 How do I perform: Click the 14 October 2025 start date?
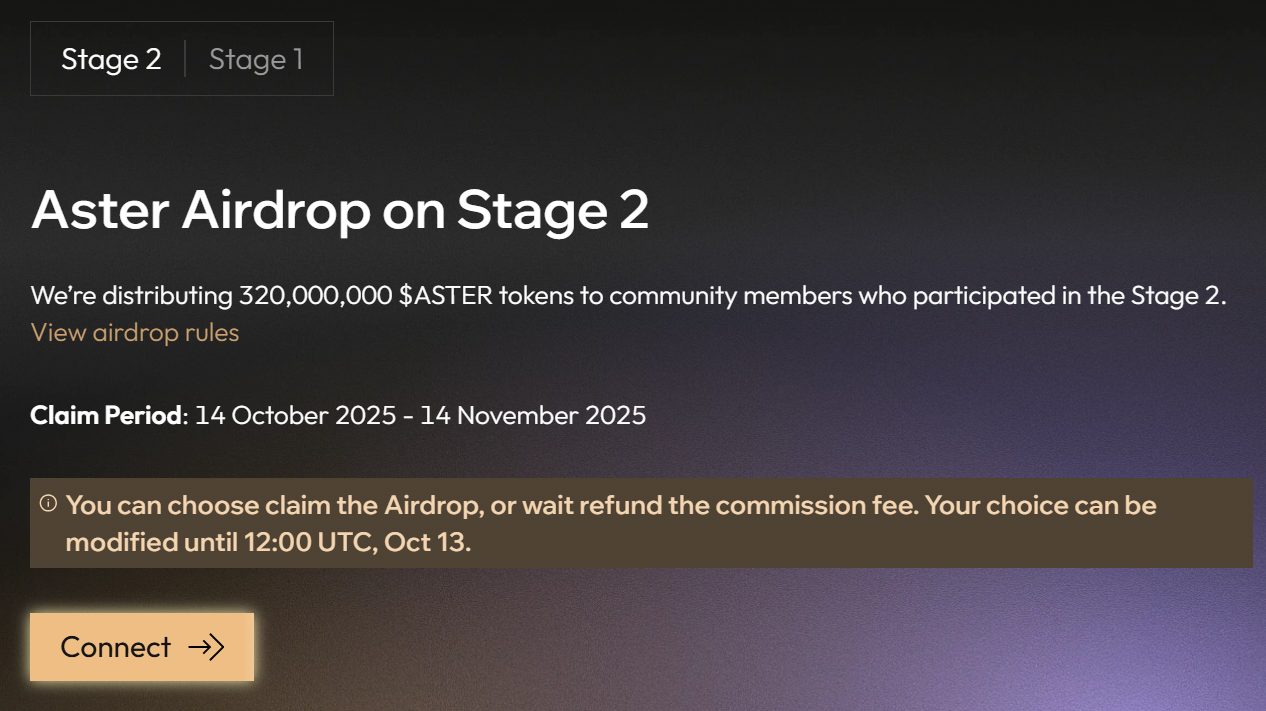295,415
